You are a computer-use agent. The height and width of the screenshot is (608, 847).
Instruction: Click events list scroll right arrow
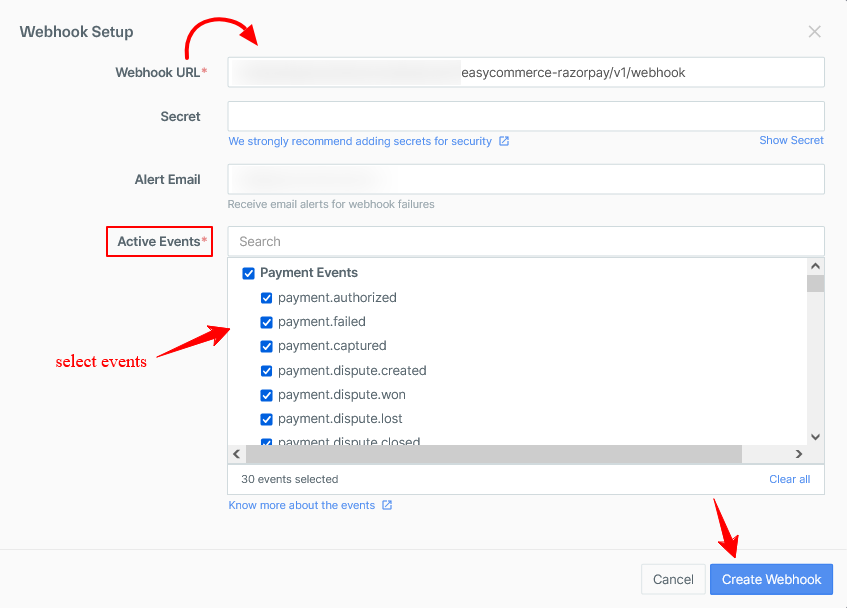click(799, 454)
